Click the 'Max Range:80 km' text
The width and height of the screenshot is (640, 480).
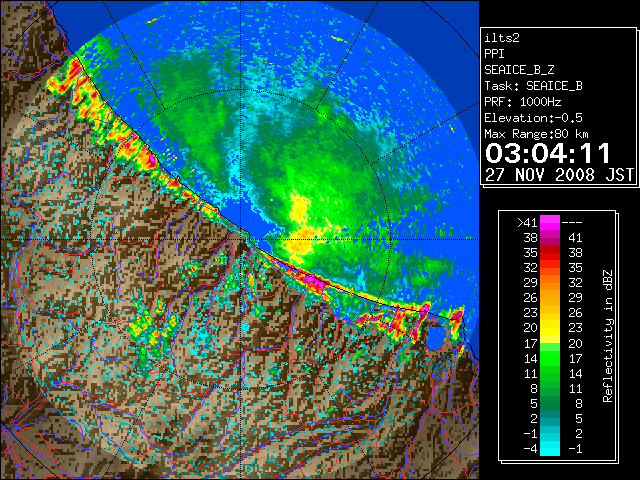[536, 134]
